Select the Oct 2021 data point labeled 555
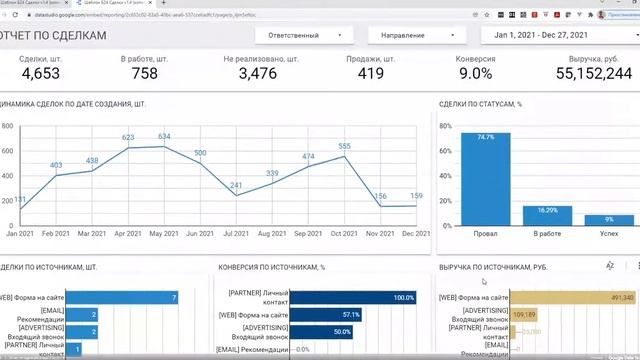The image size is (640, 360). [344, 156]
